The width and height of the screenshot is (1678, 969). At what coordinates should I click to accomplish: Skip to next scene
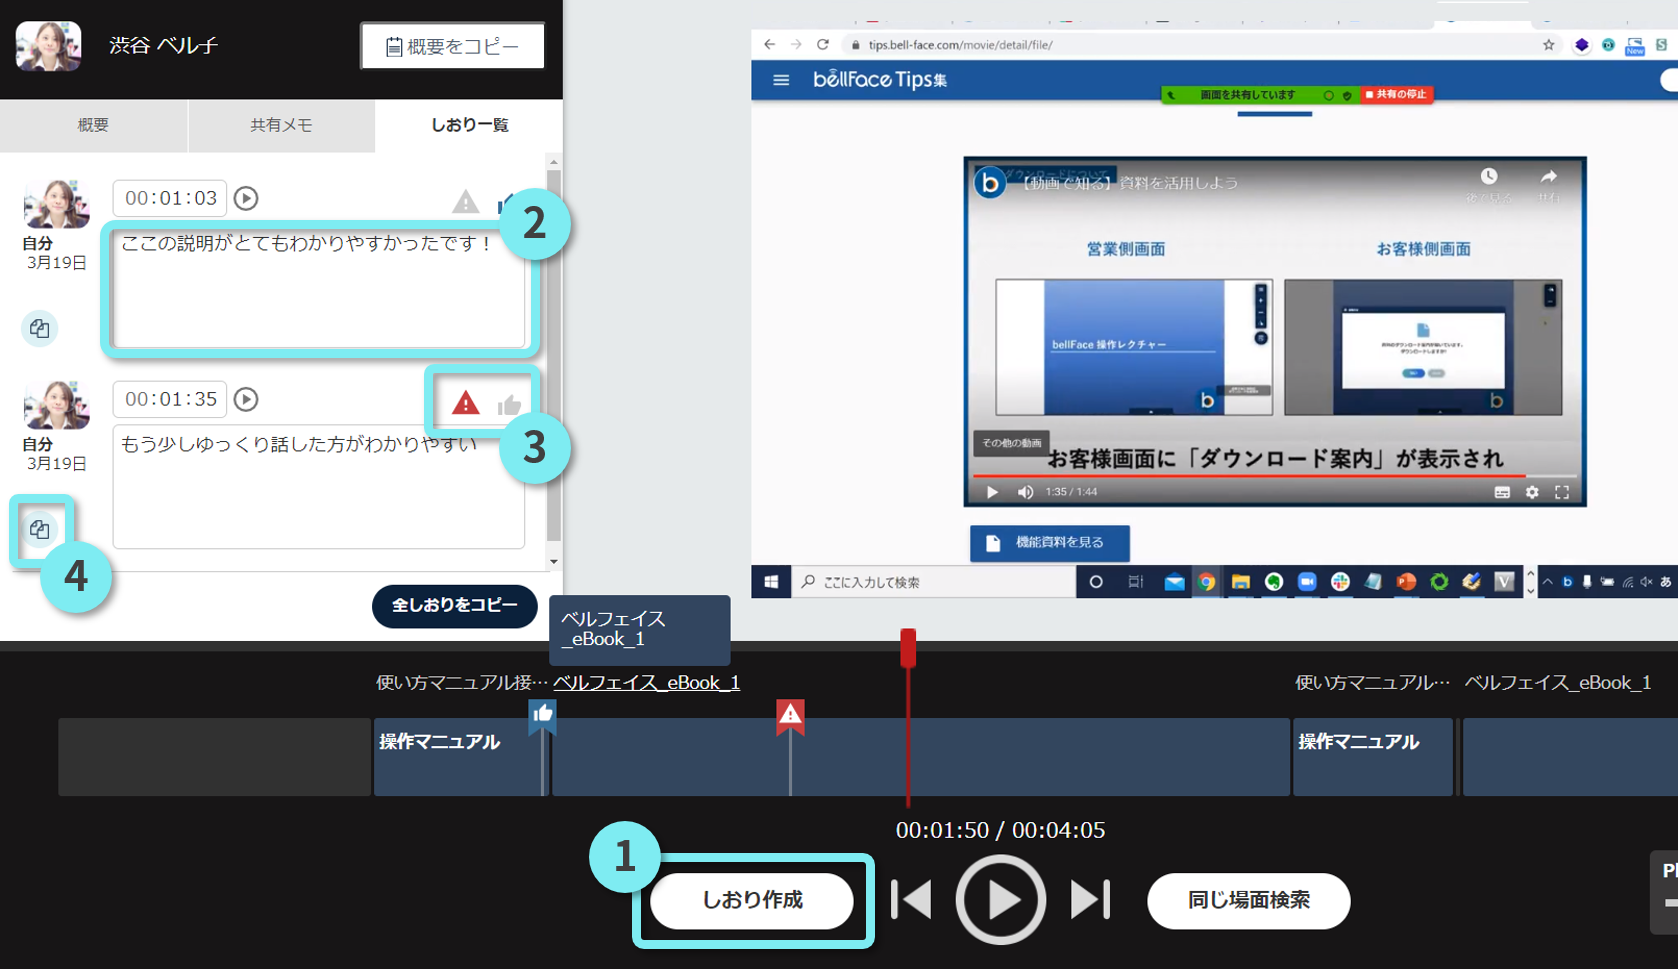[1090, 900]
